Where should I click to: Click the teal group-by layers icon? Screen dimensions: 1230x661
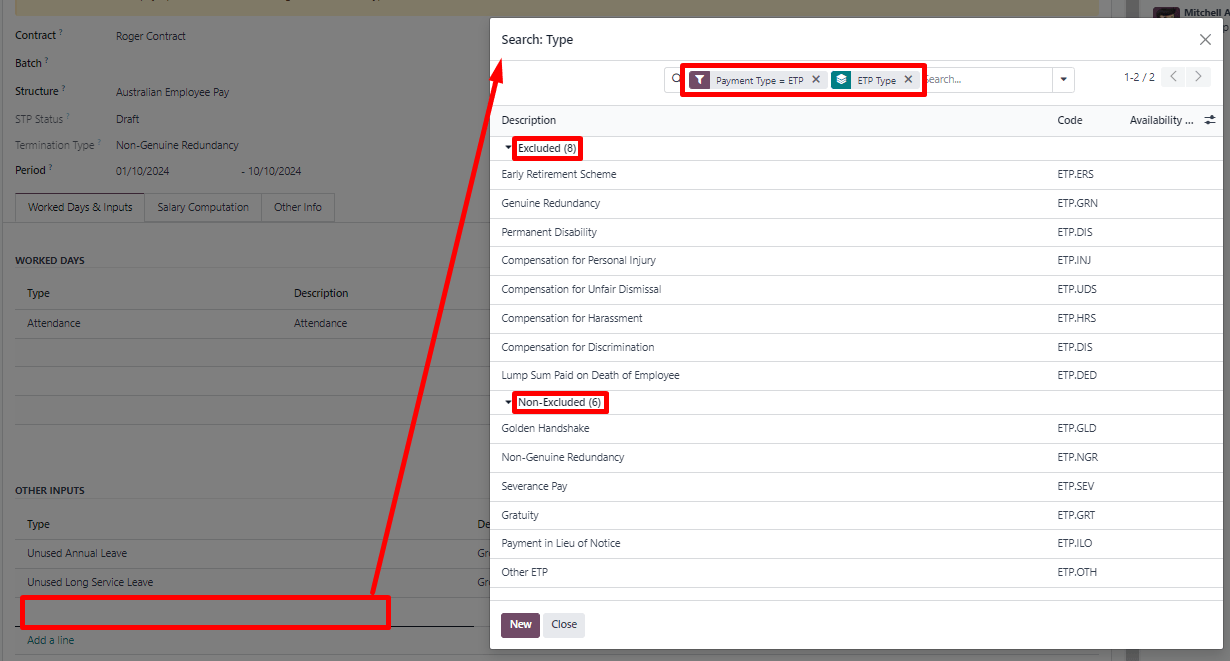(x=841, y=80)
